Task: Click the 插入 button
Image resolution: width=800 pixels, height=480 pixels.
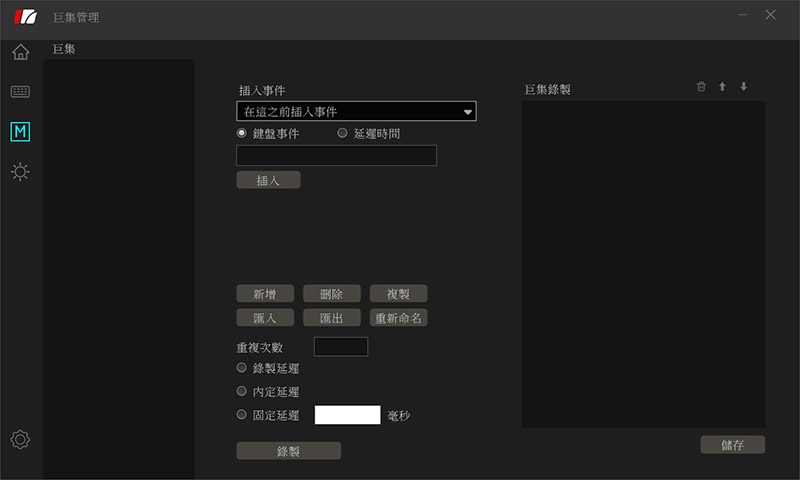Action: [268, 180]
